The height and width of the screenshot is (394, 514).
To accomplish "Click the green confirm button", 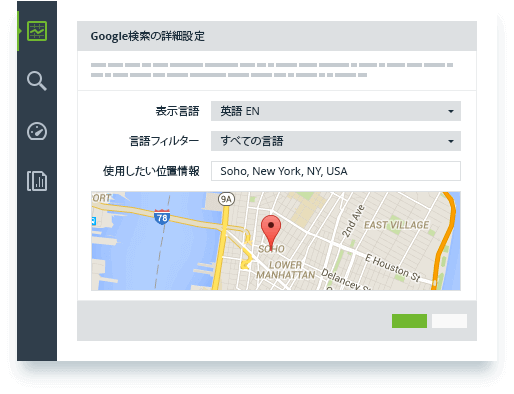I will [409, 321].
